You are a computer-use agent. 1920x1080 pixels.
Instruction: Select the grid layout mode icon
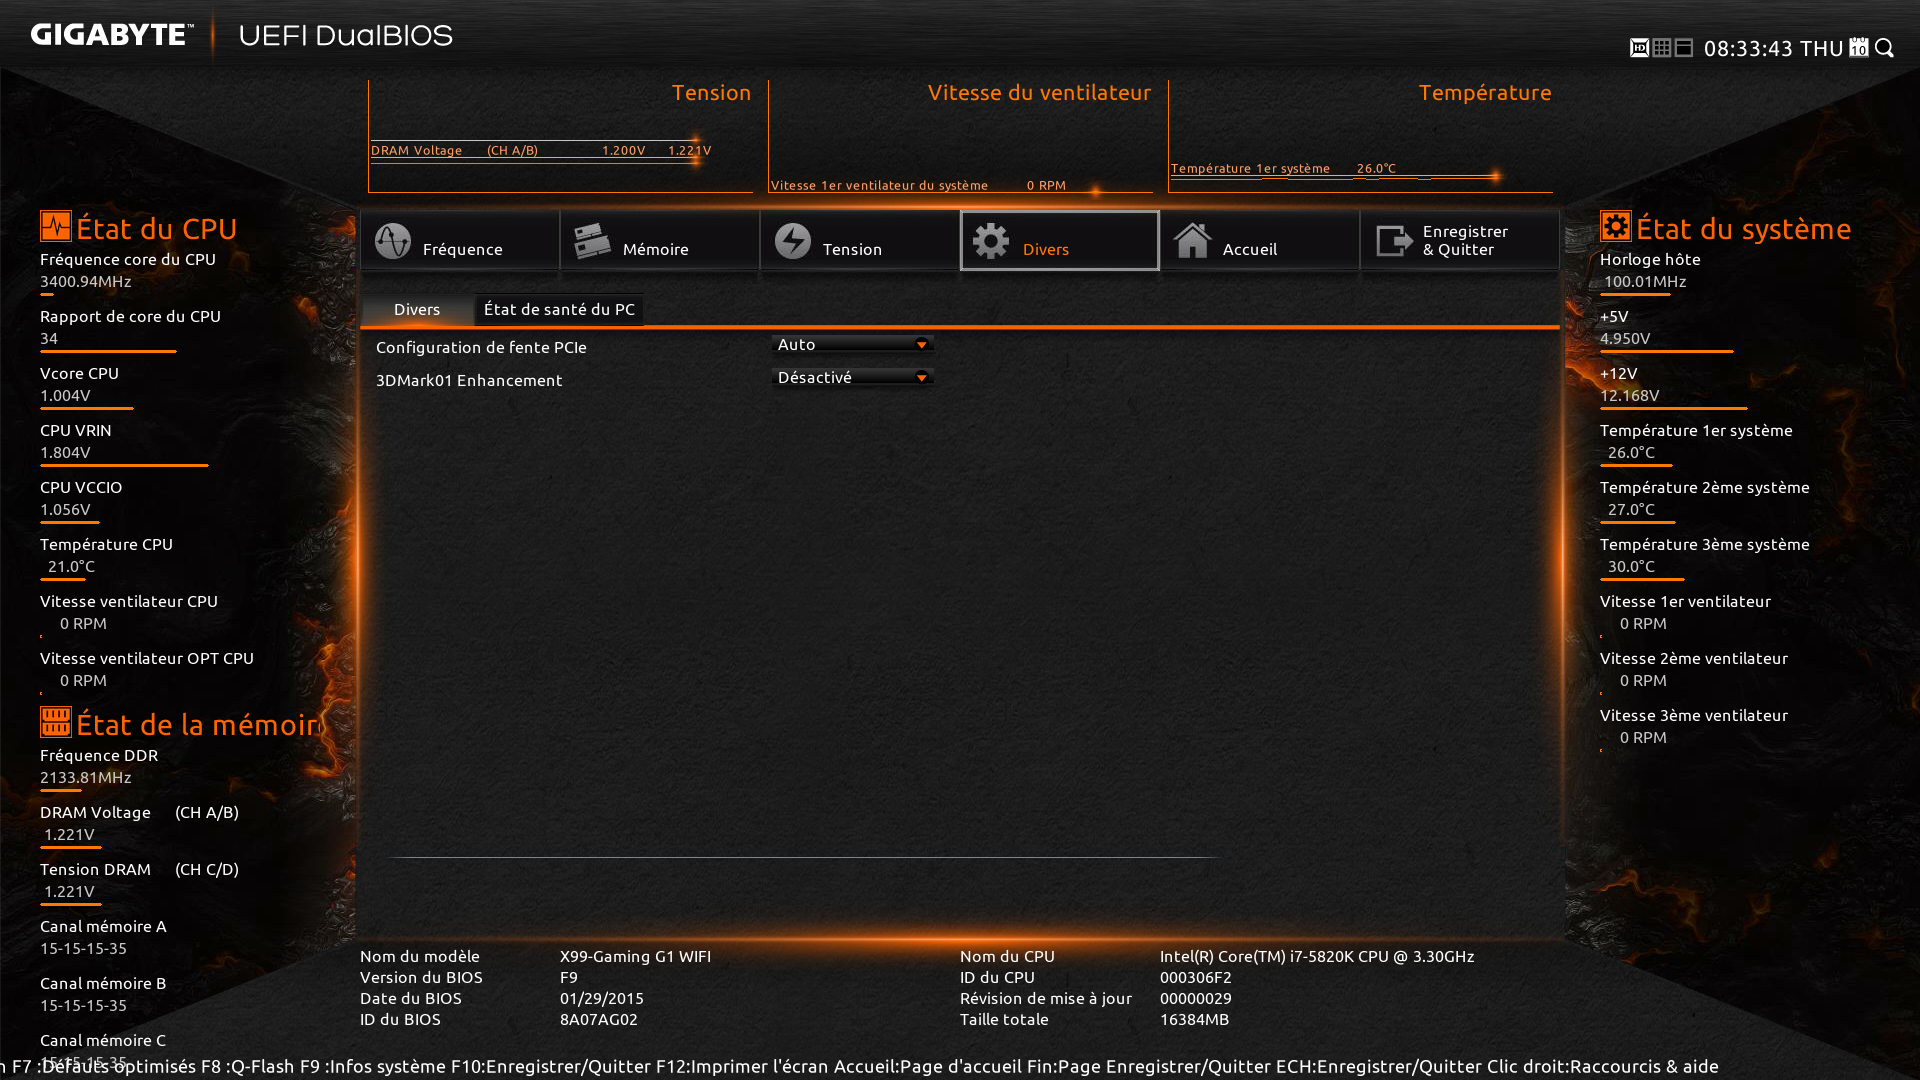click(x=1662, y=48)
